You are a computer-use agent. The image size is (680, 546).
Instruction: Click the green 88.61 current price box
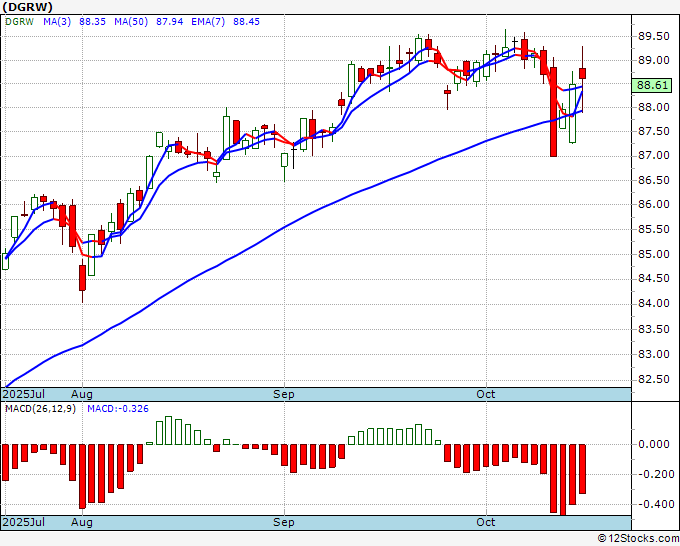[652, 85]
